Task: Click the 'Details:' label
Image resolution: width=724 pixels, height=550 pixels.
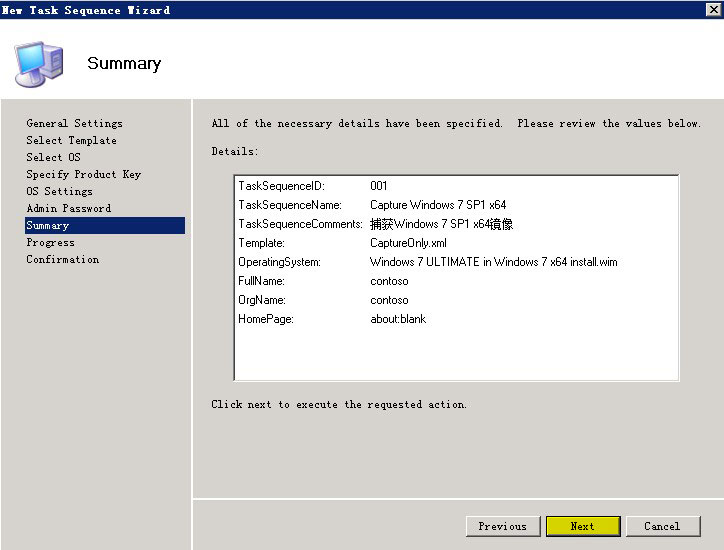Action: pos(235,151)
